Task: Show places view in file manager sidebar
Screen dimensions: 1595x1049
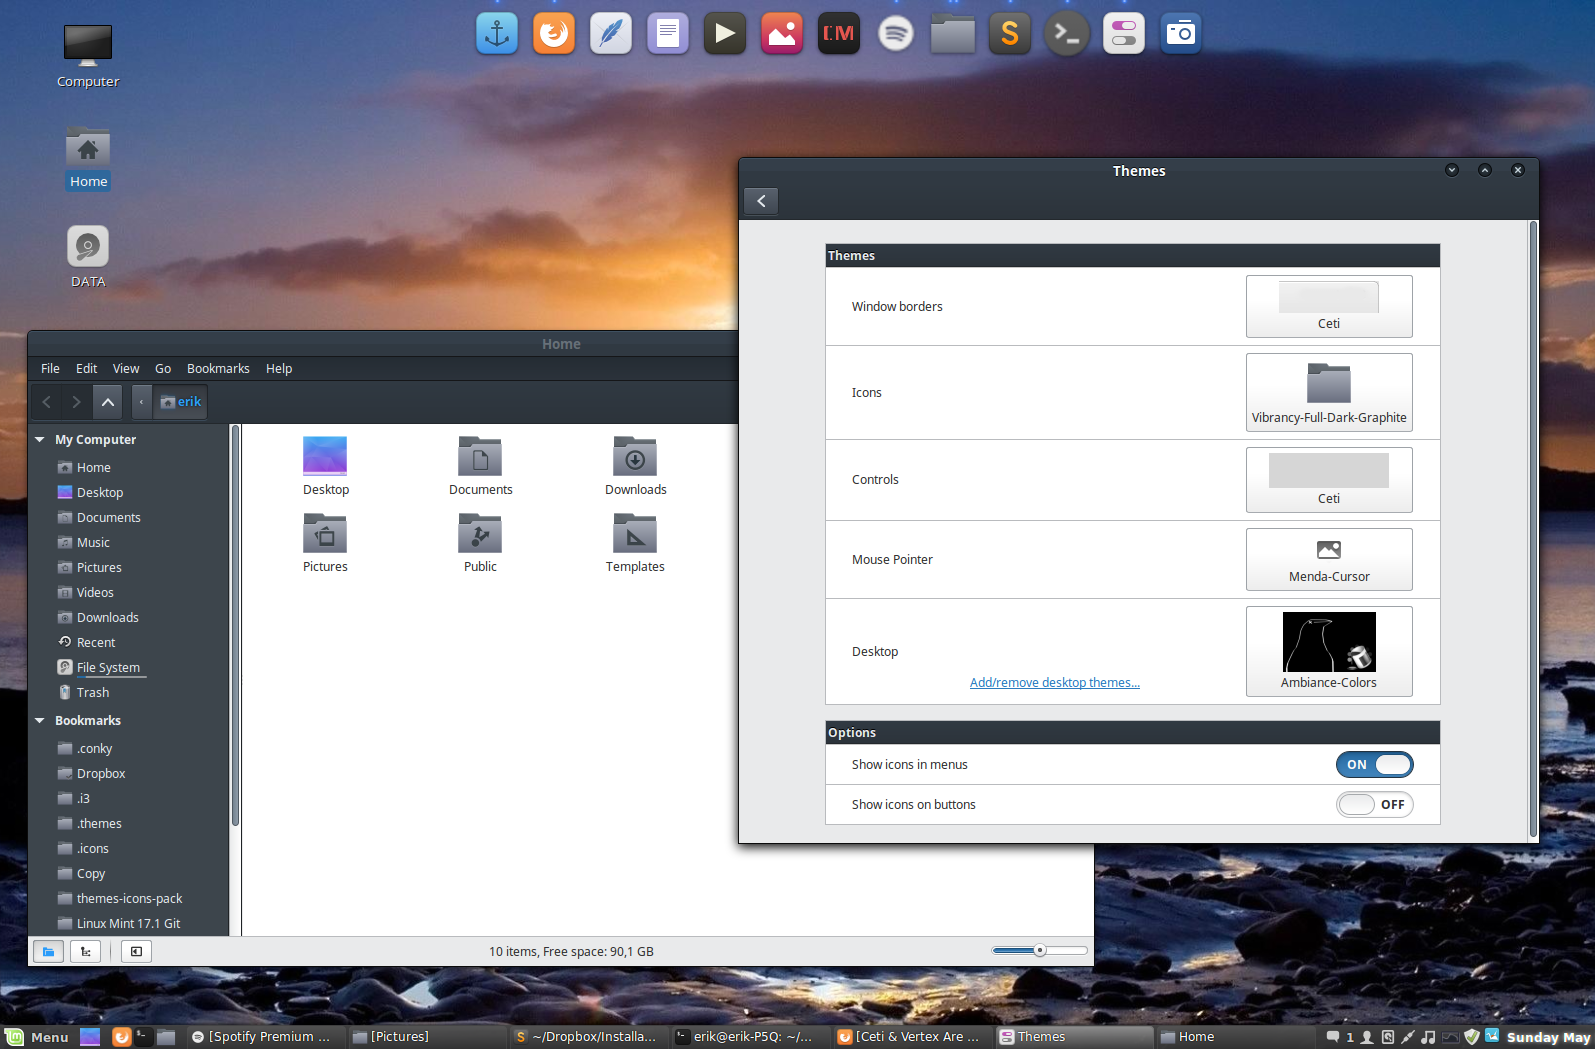Action: point(48,951)
